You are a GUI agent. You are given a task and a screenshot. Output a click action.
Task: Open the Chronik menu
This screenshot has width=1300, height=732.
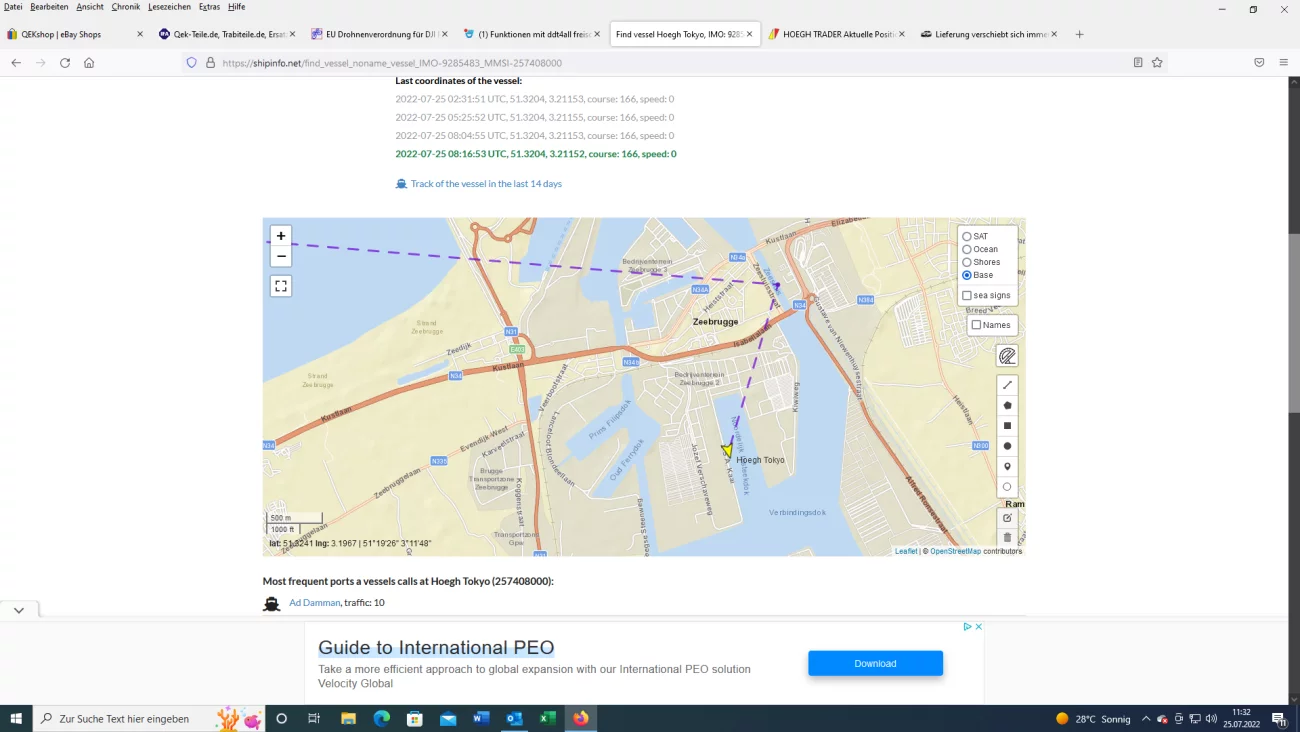126,7
